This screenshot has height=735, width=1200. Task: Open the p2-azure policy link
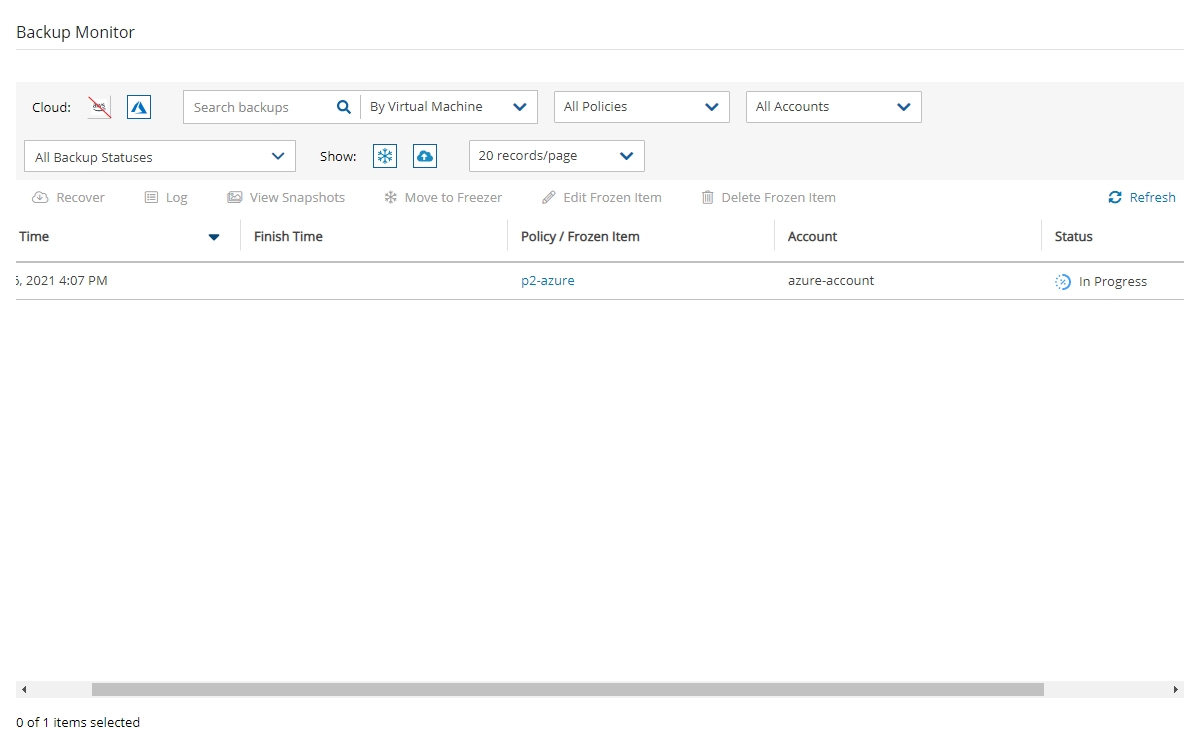[548, 281]
